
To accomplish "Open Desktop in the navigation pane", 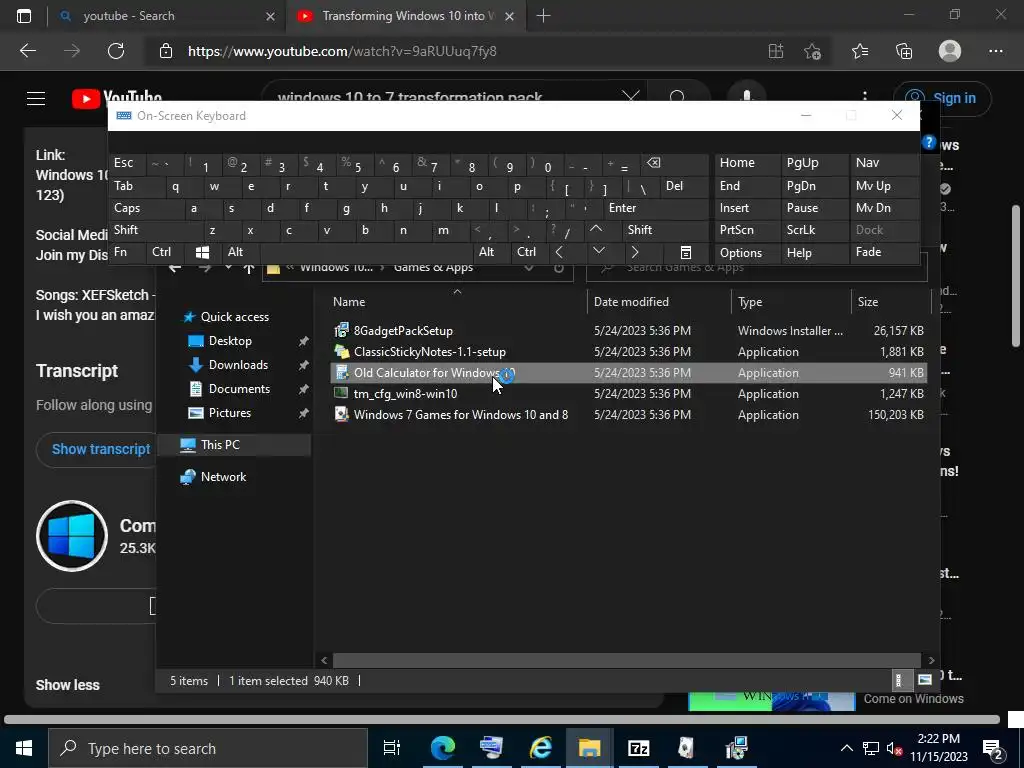I will (230, 341).
